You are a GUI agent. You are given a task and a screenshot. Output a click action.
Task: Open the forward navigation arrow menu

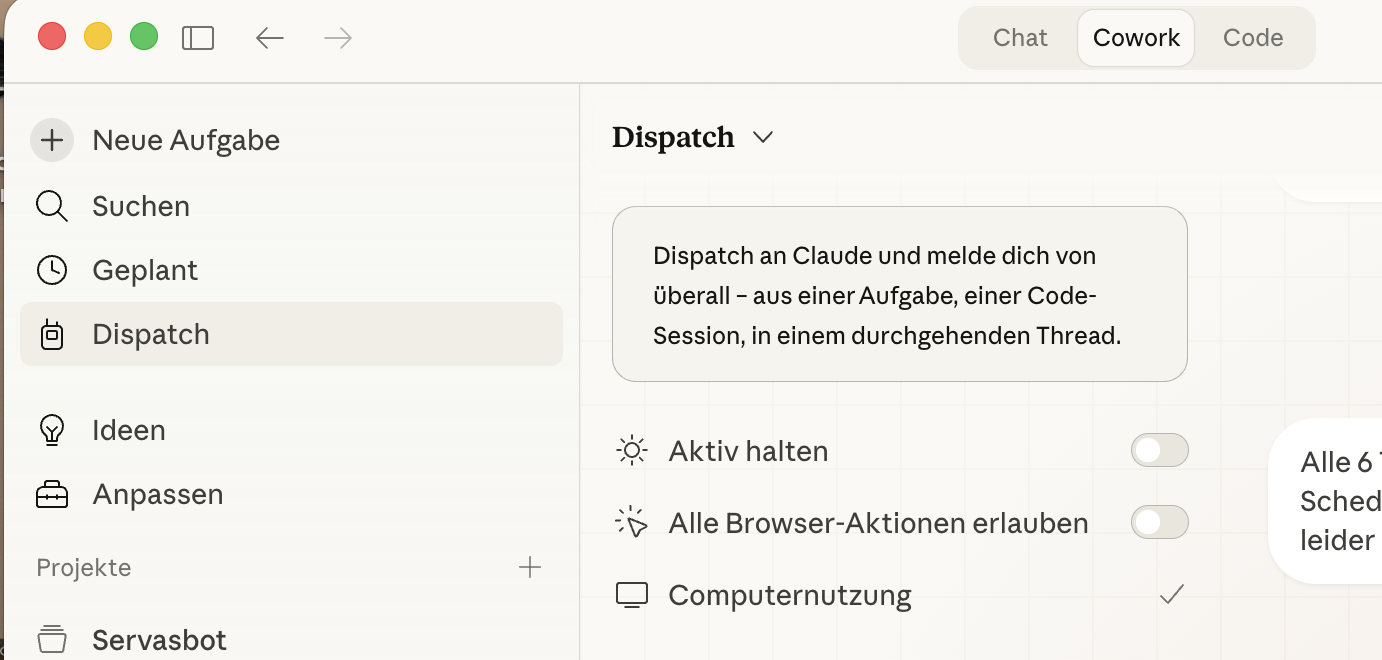point(337,37)
